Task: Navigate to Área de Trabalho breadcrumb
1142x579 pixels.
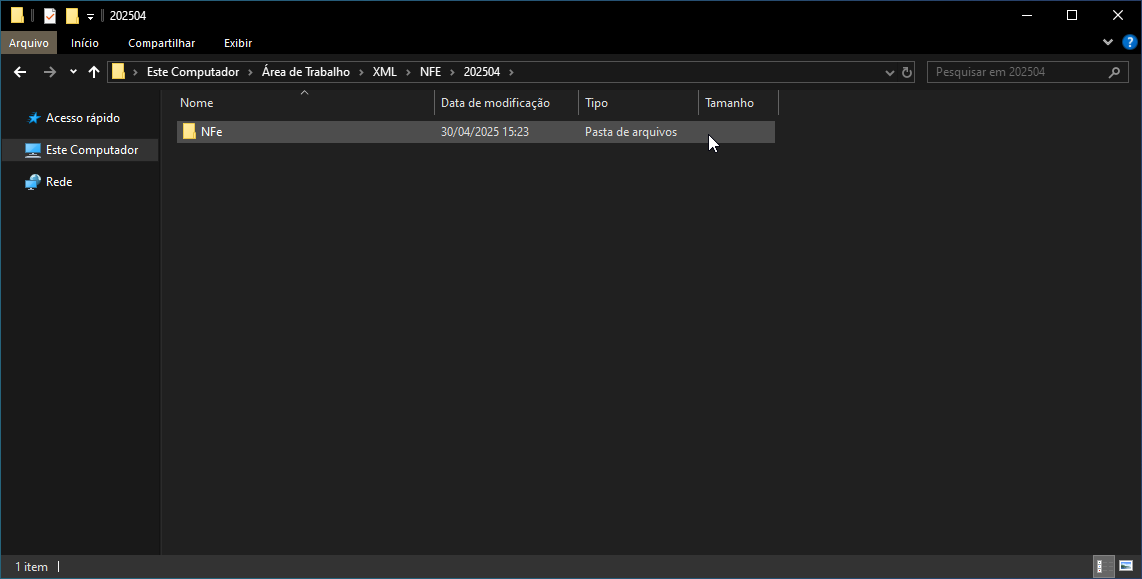Action: point(305,72)
